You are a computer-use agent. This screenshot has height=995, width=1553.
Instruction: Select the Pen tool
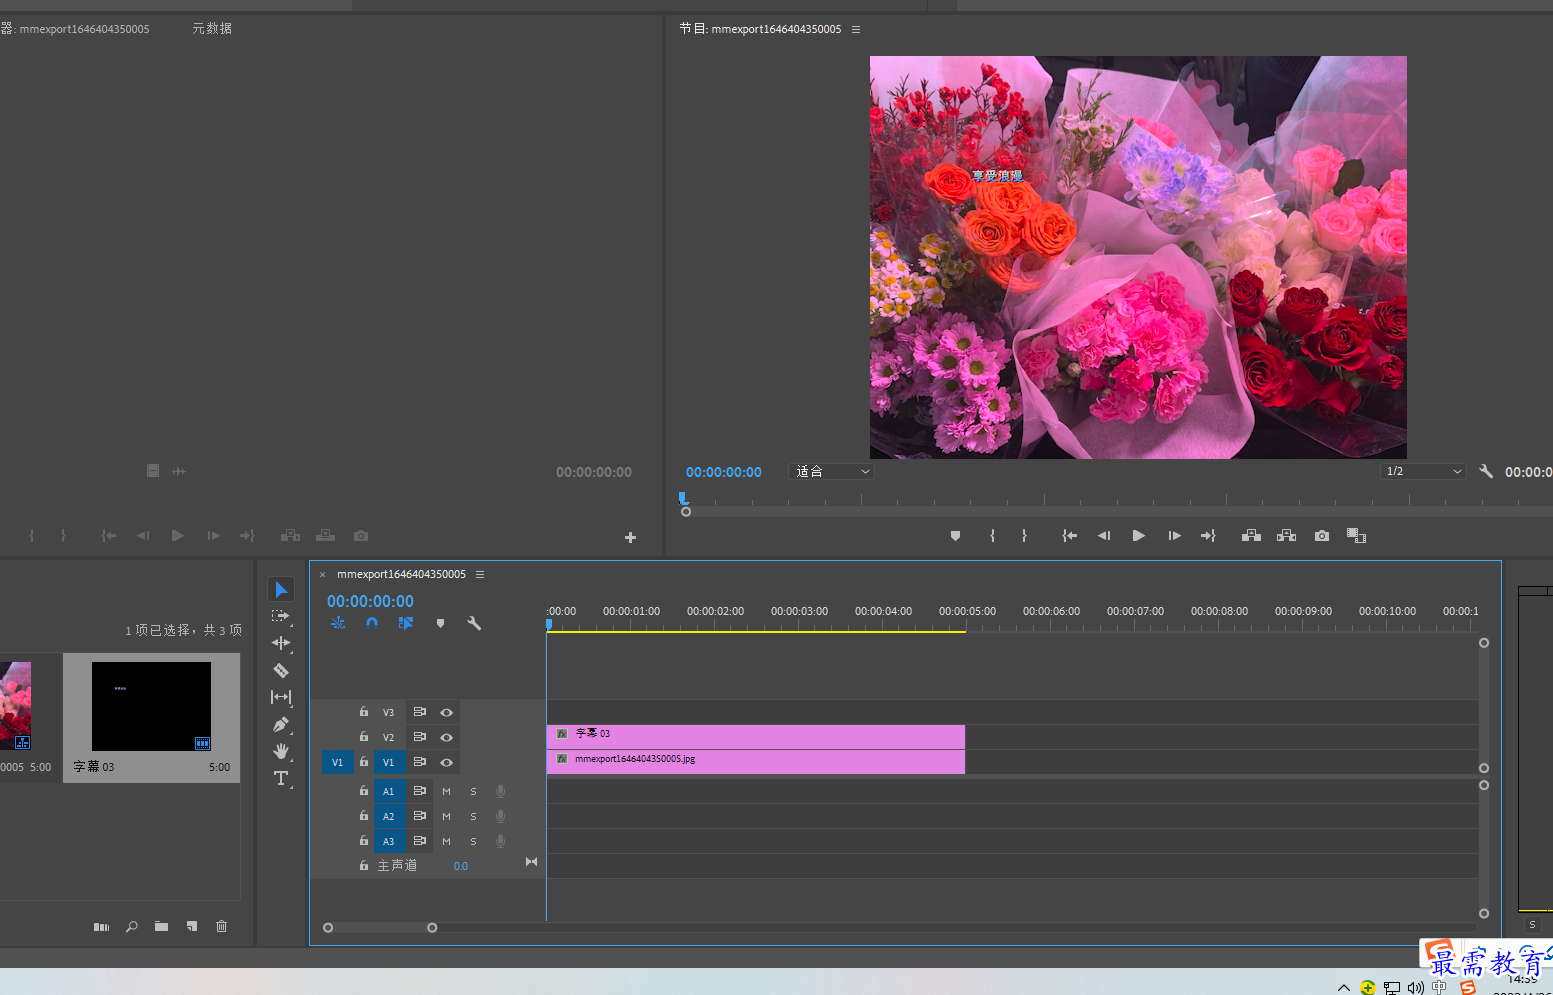tap(281, 724)
